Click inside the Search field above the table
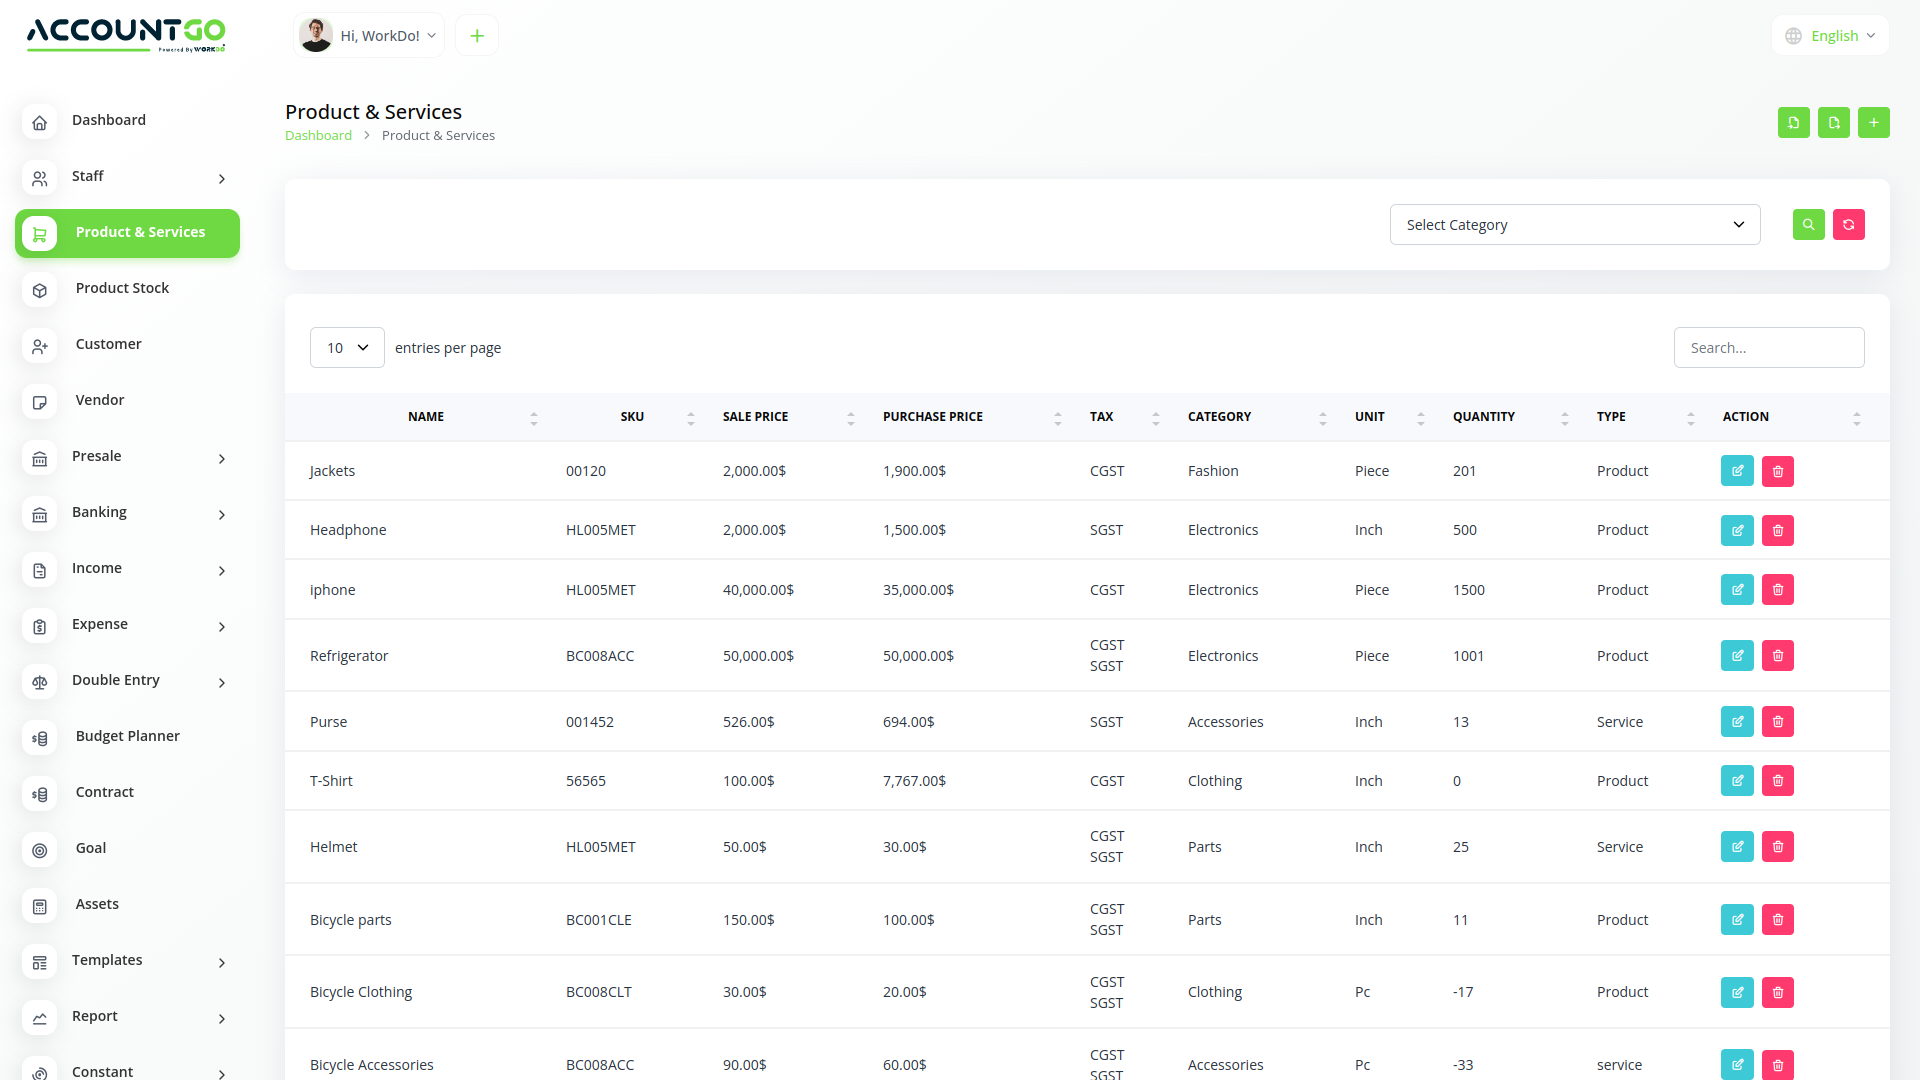This screenshot has height=1080, width=1920. 1769,347
